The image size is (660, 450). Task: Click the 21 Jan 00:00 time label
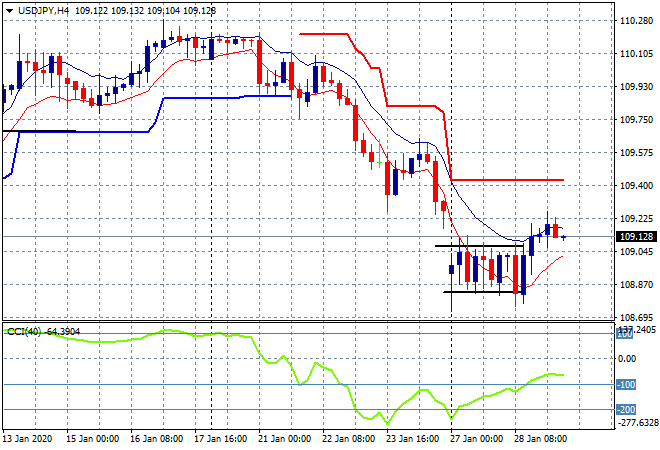285,439
